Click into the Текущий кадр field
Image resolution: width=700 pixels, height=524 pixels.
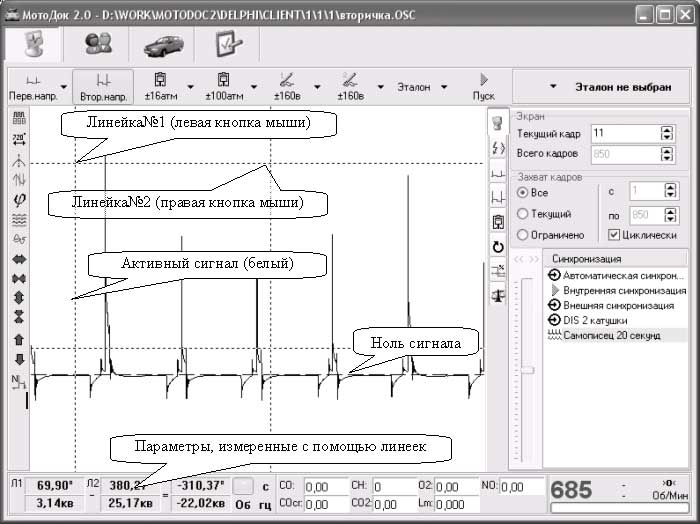click(x=625, y=133)
